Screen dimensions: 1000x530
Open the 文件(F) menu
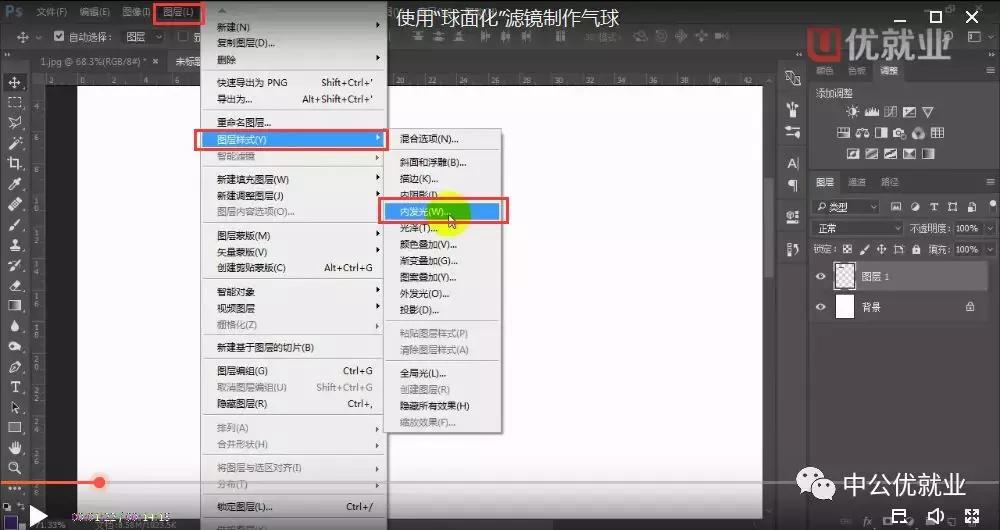pos(51,12)
